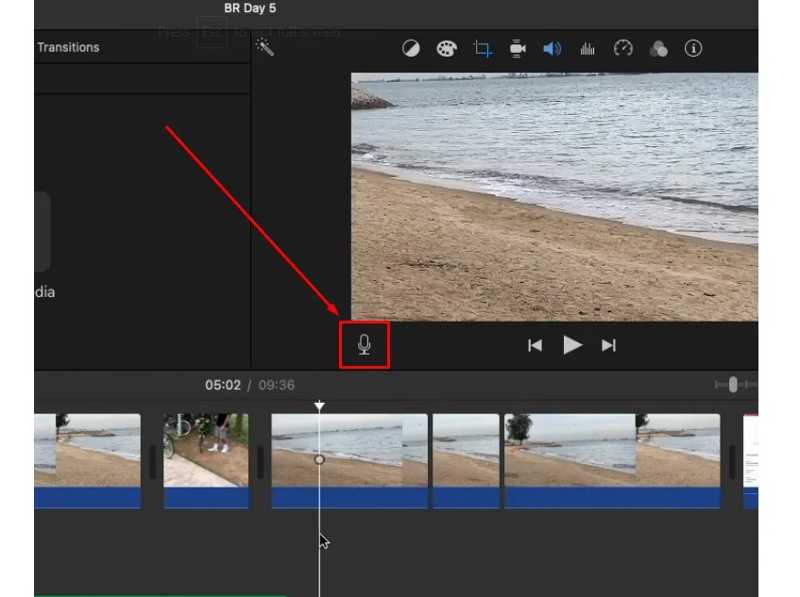
Task: Click the blue audio track under the tree clip
Action: click(x=612, y=498)
